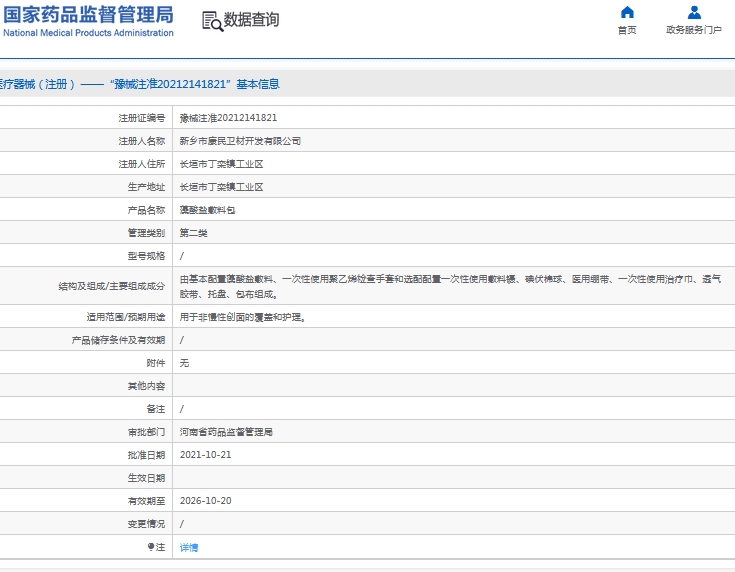This screenshot has height=572, width=735.
Task: Click the 管理类别 row label
Action: [x=146, y=233]
